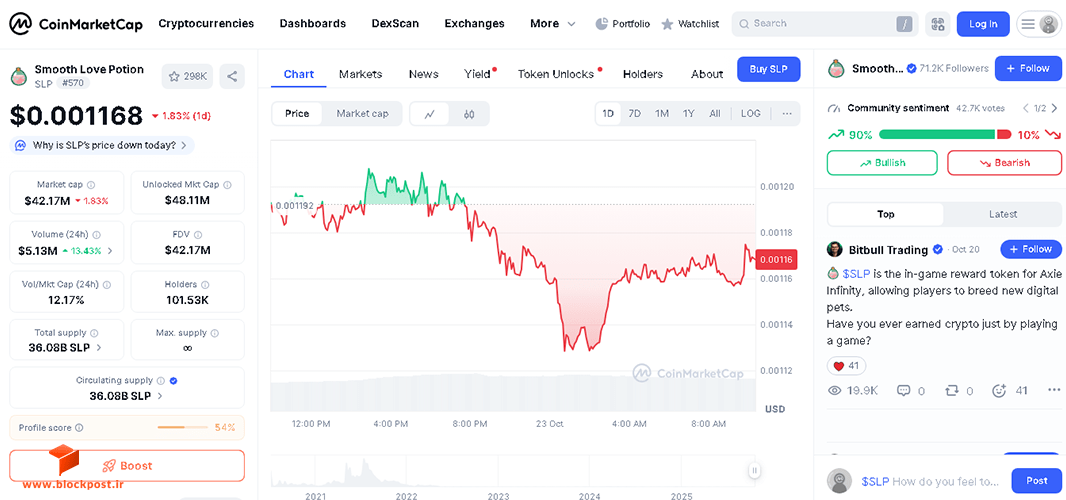
Task: Vote Bullish on sentiment
Action: (882, 163)
